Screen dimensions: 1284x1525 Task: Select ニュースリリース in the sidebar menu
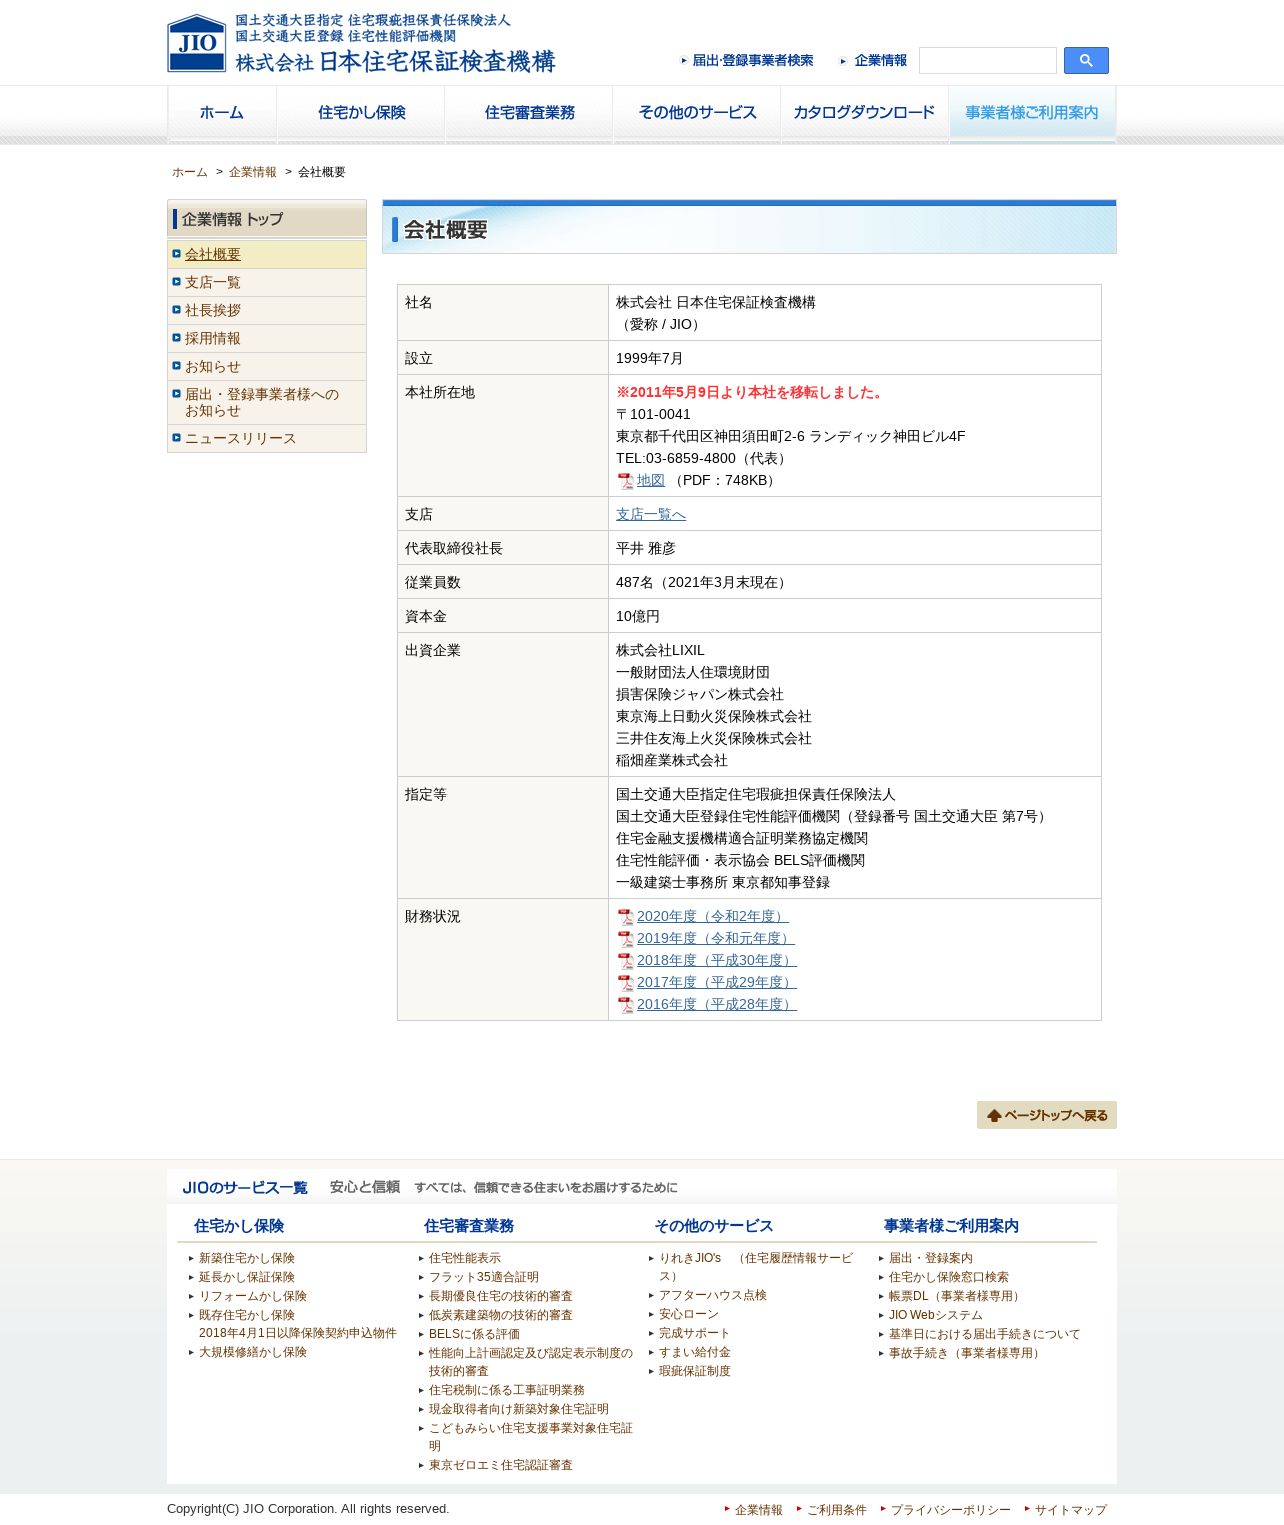click(267, 439)
